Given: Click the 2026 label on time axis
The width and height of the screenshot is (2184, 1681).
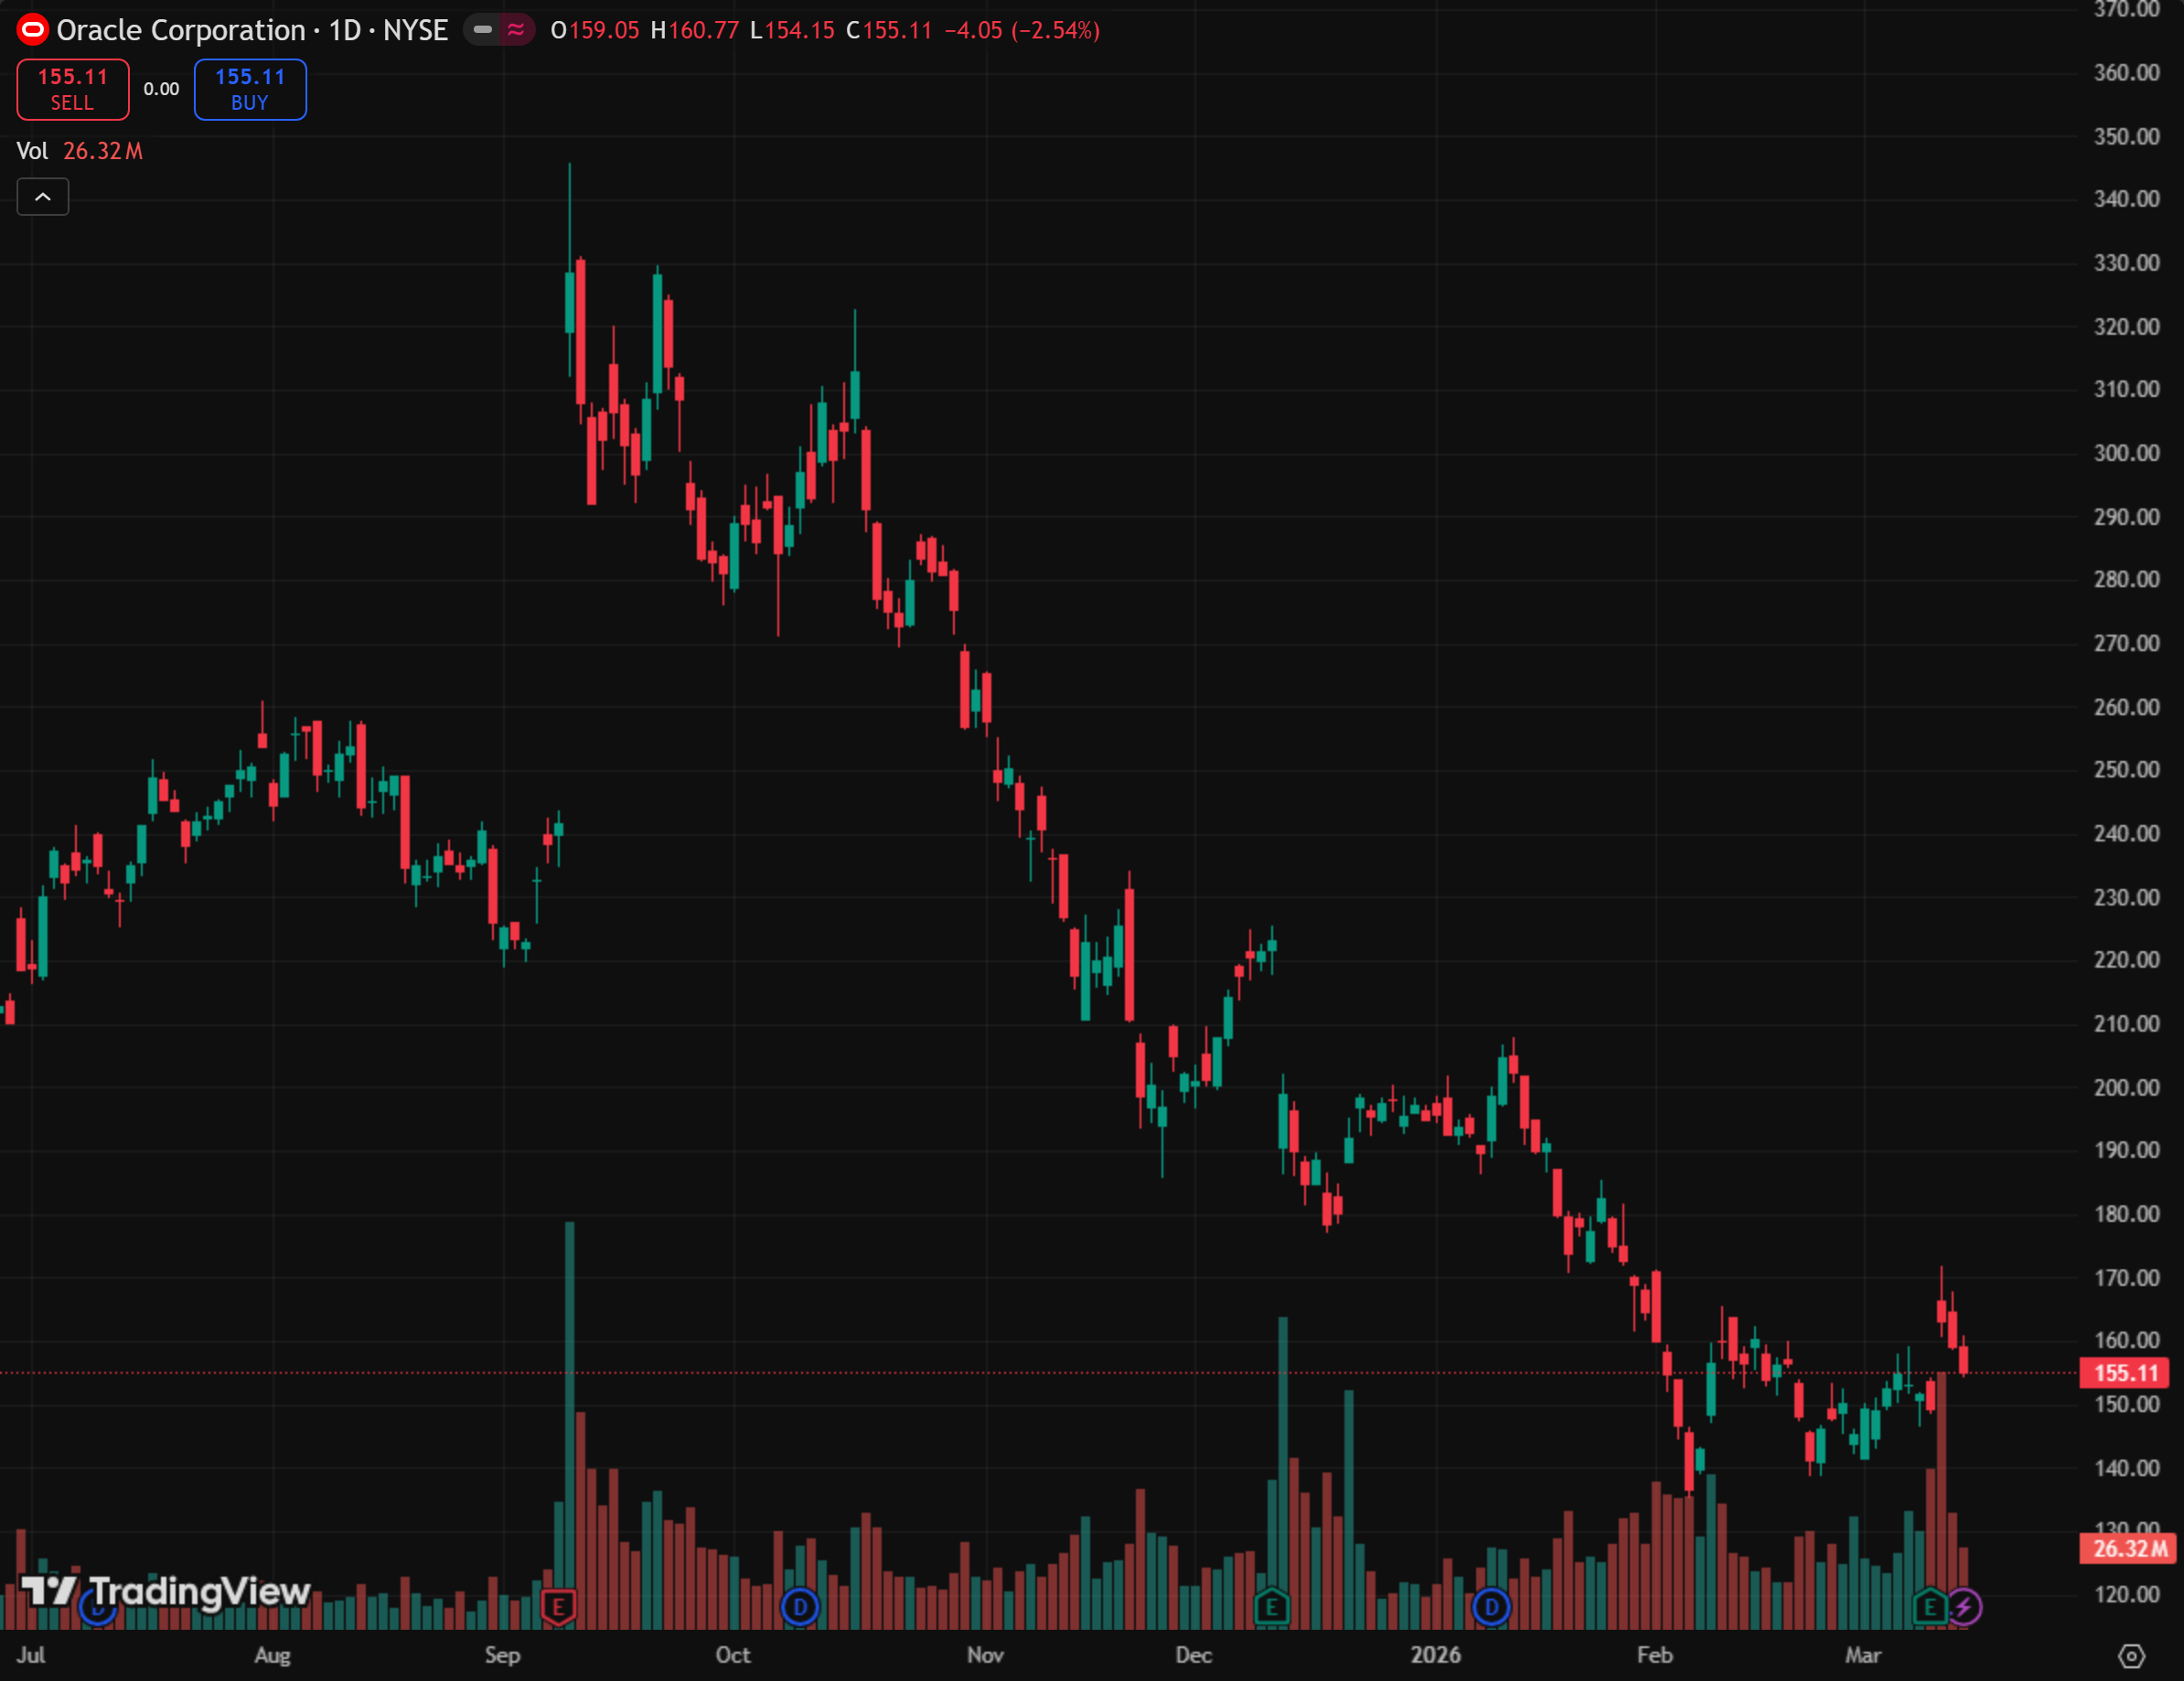Looking at the screenshot, I should coord(1436,1655).
